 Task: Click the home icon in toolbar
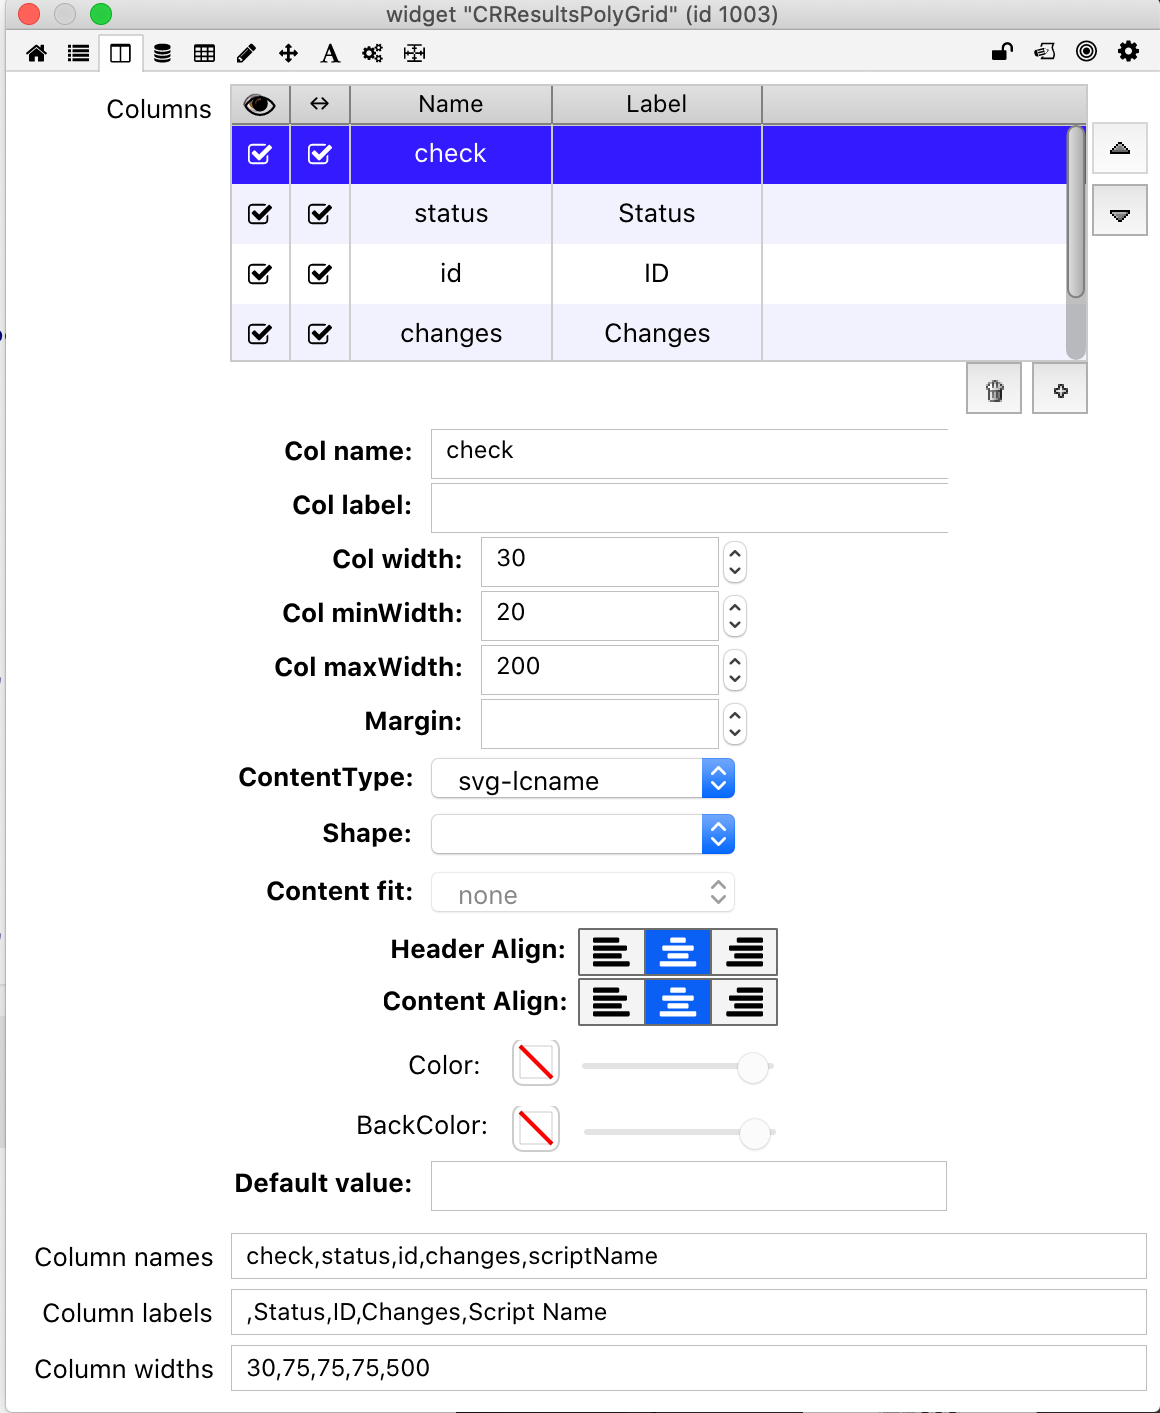point(37,53)
